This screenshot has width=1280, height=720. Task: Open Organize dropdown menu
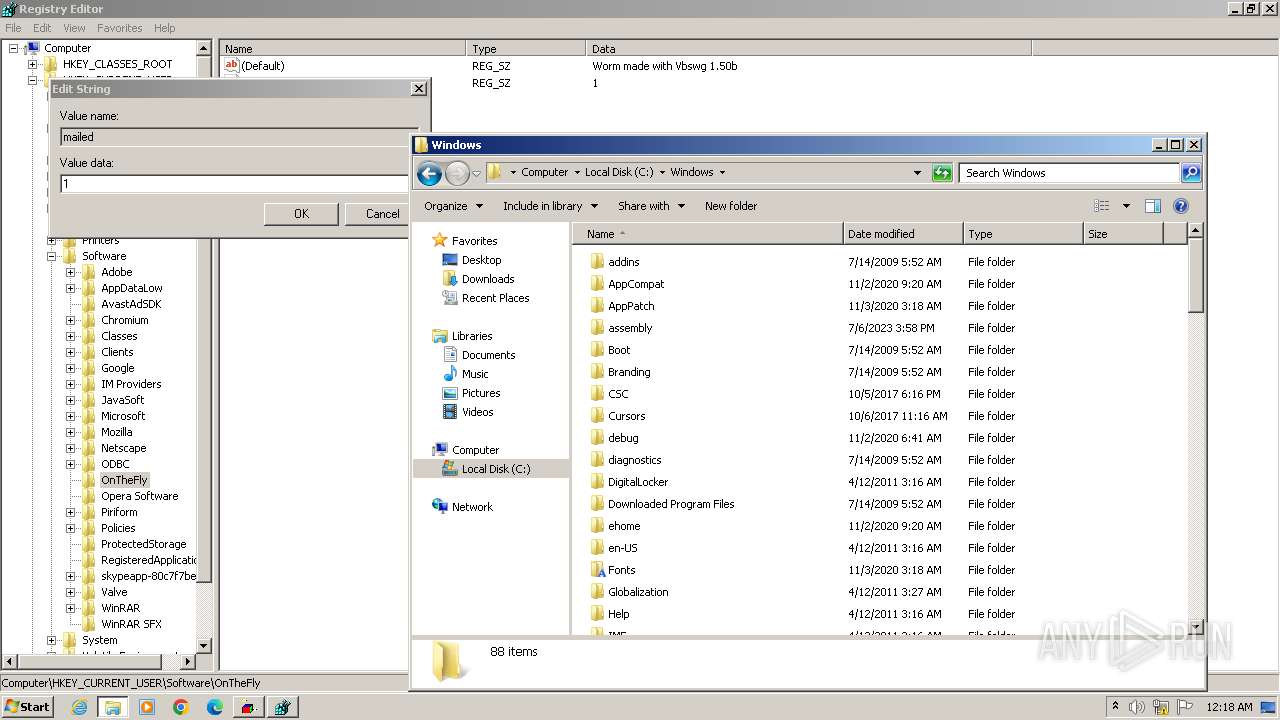pos(453,206)
